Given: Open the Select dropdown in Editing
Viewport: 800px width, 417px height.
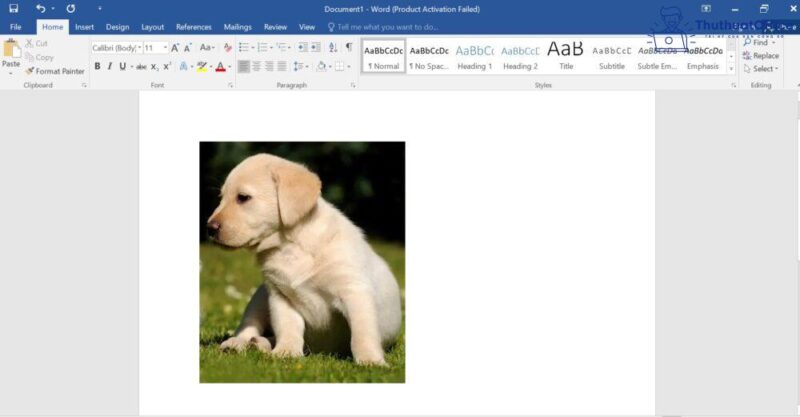Looking at the screenshot, I should [x=761, y=68].
